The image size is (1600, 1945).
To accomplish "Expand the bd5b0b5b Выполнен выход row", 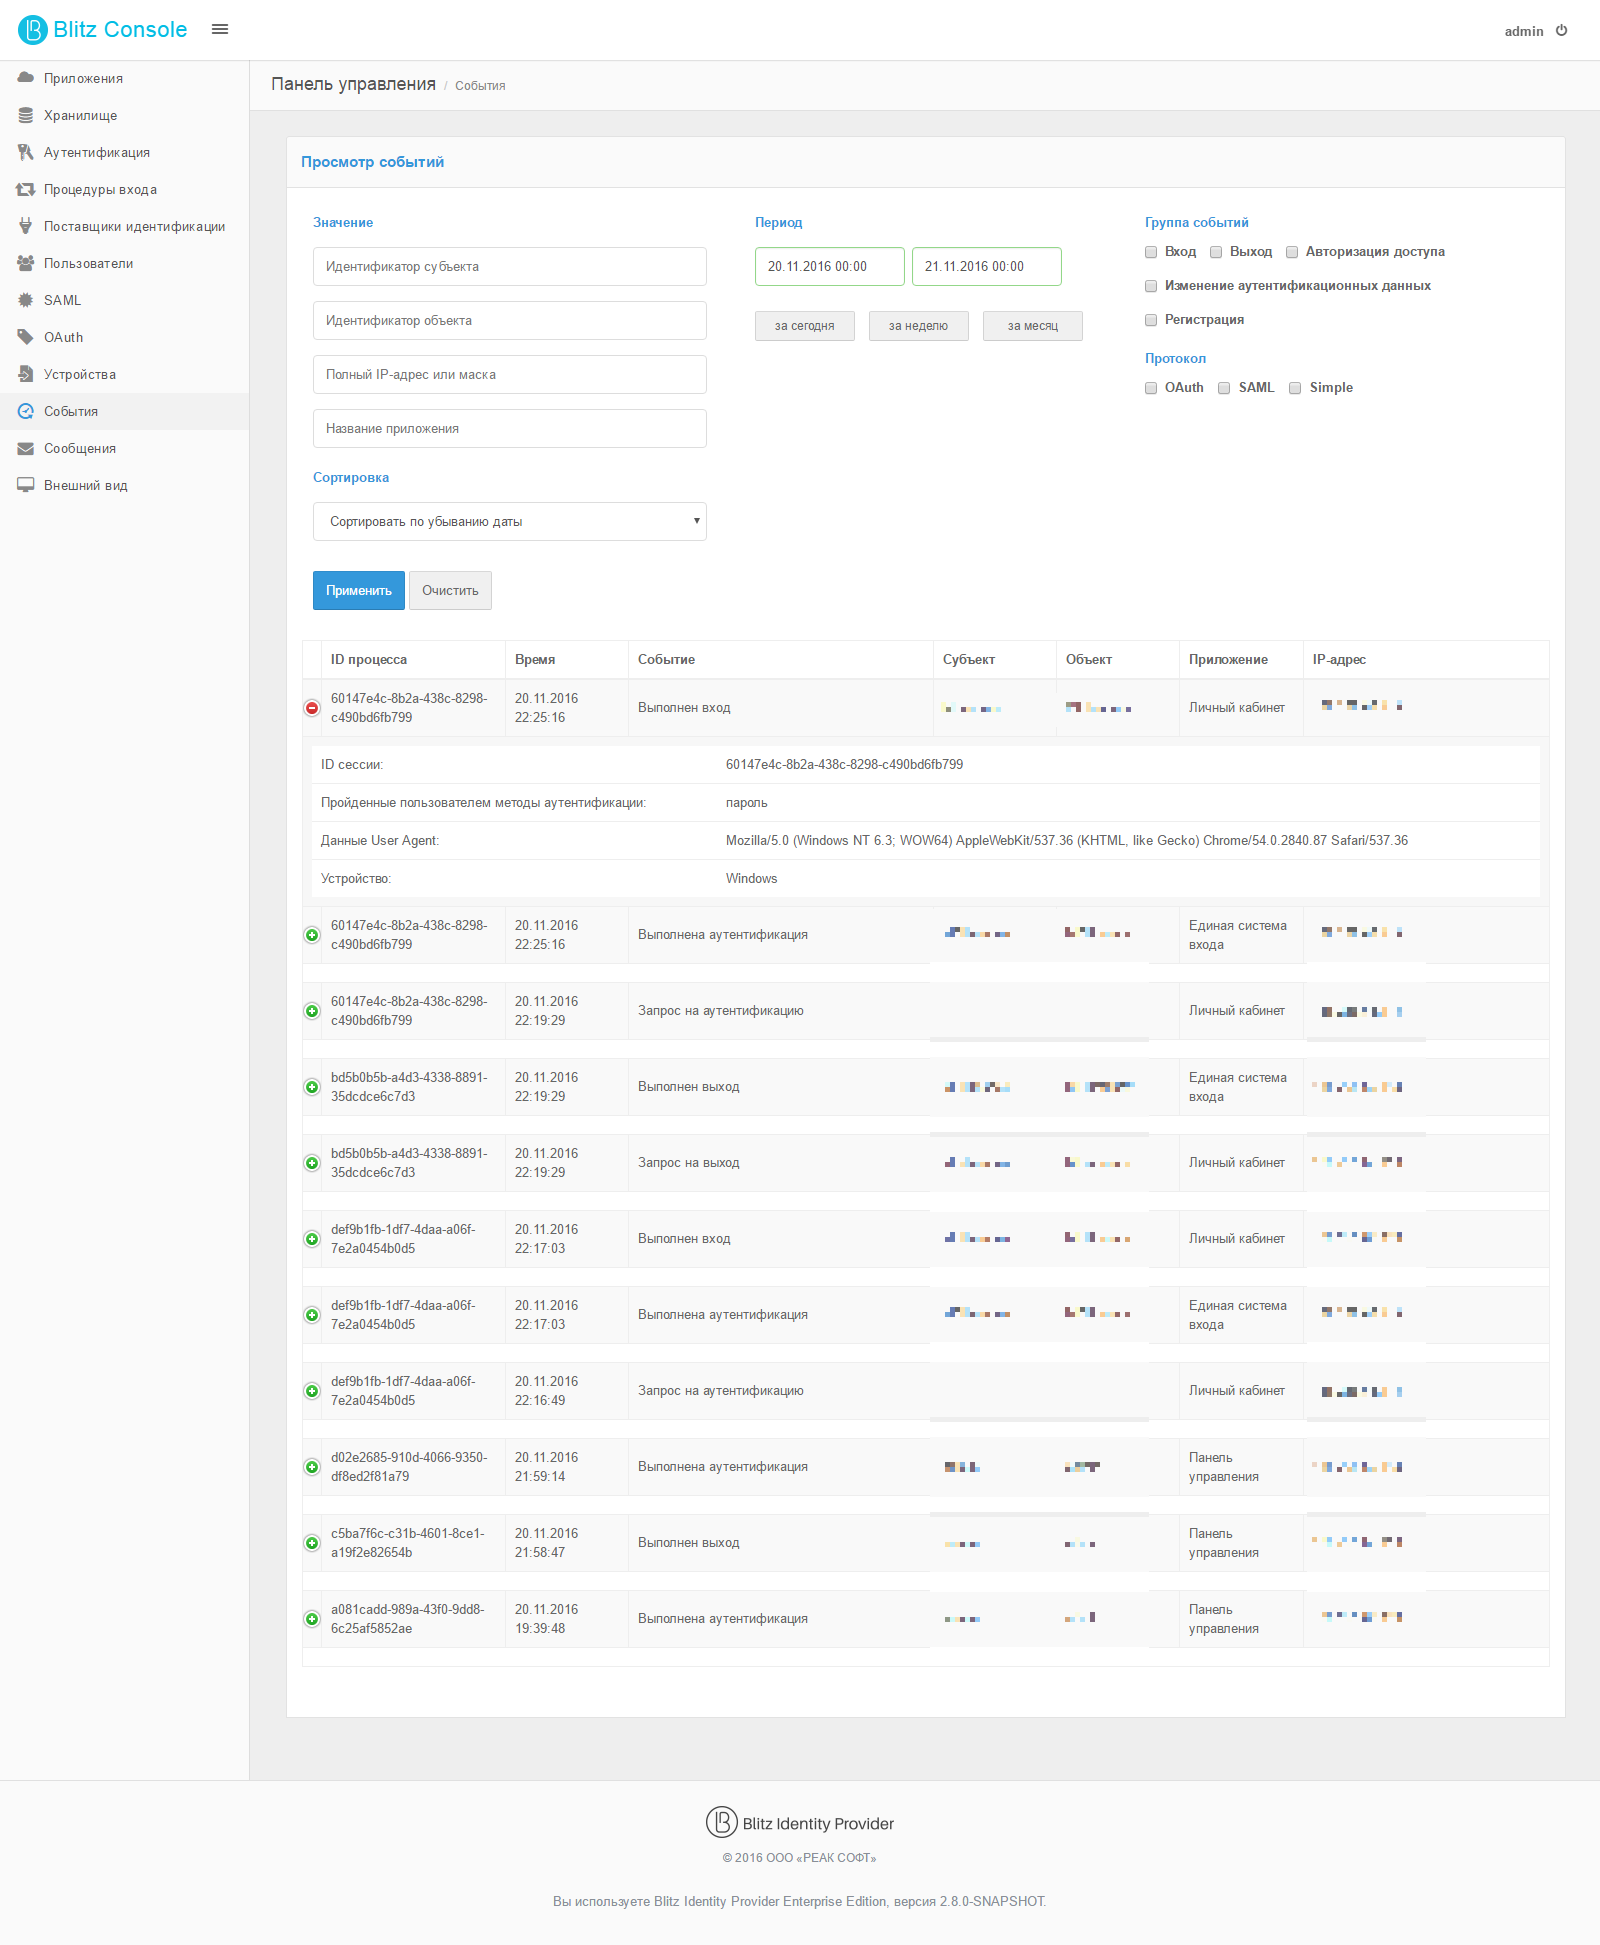I will (x=312, y=1087).
